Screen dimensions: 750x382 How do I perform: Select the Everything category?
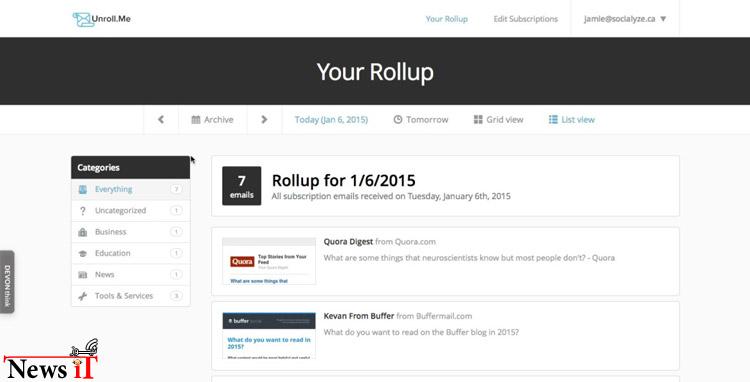click(x=131, y=189)
